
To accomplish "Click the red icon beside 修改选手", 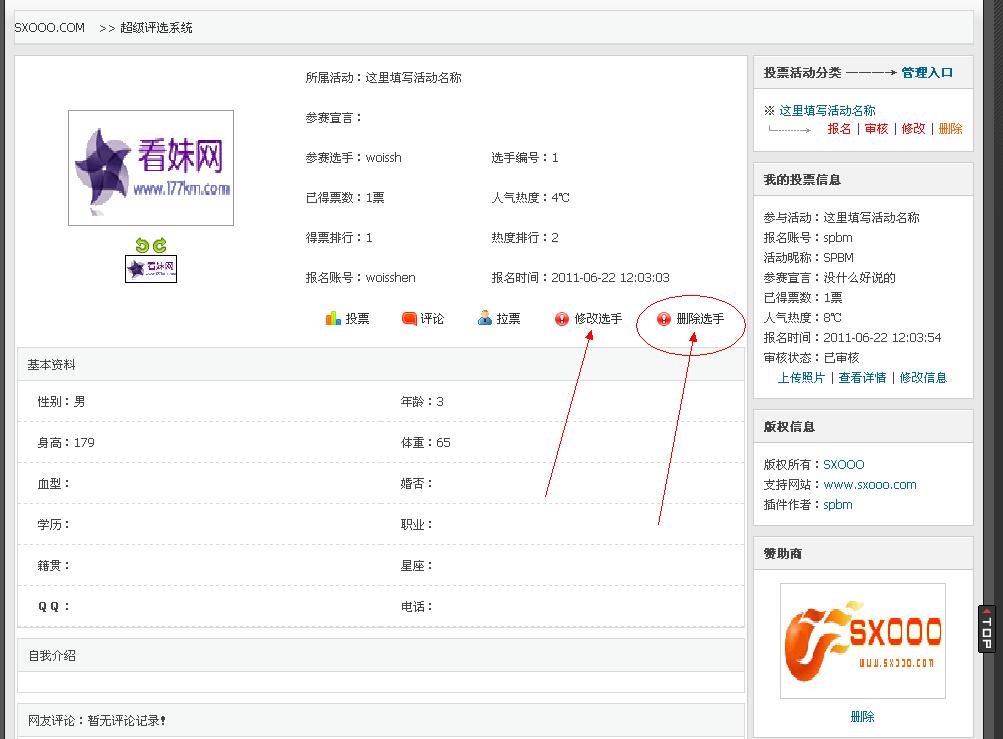I will point(562,319).
